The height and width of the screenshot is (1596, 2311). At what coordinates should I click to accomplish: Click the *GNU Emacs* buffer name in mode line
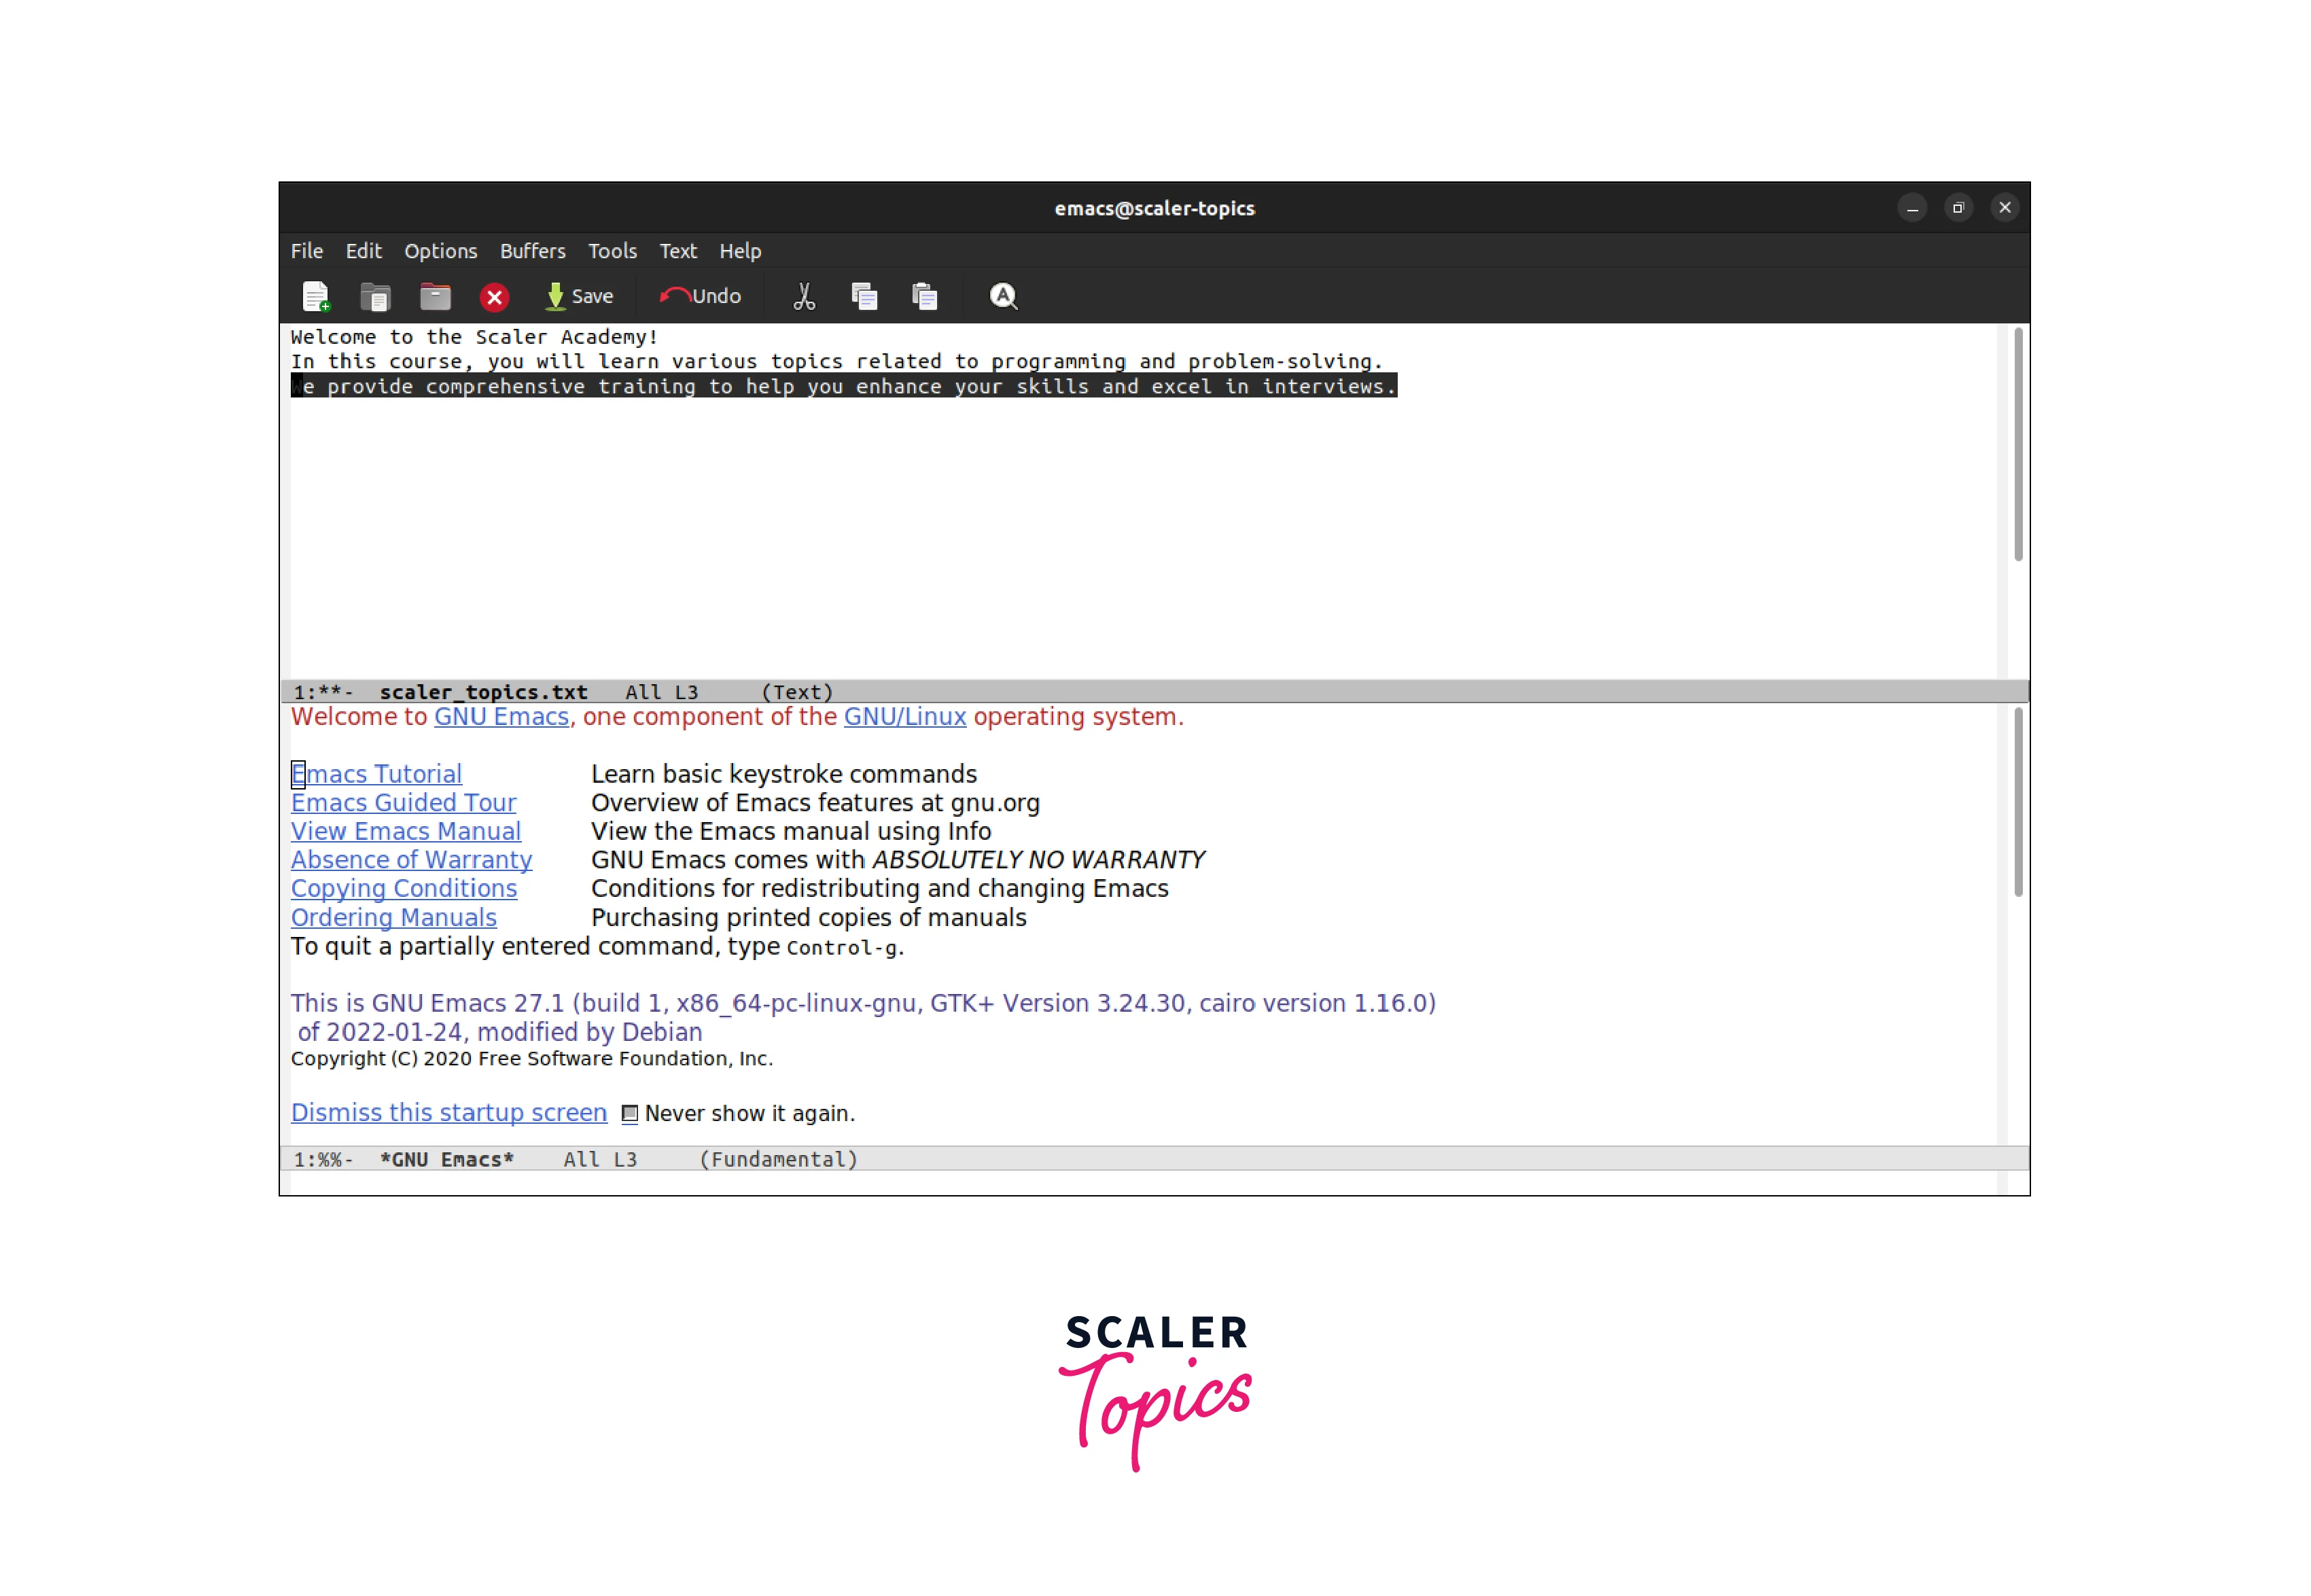pyautogui.click(x=447, y=1160)
